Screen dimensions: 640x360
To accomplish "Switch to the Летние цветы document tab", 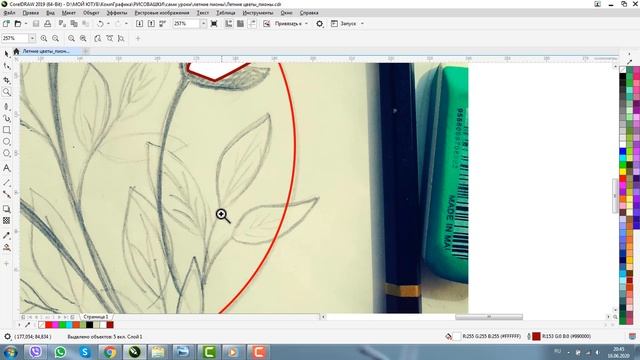I will coord(46,51).
